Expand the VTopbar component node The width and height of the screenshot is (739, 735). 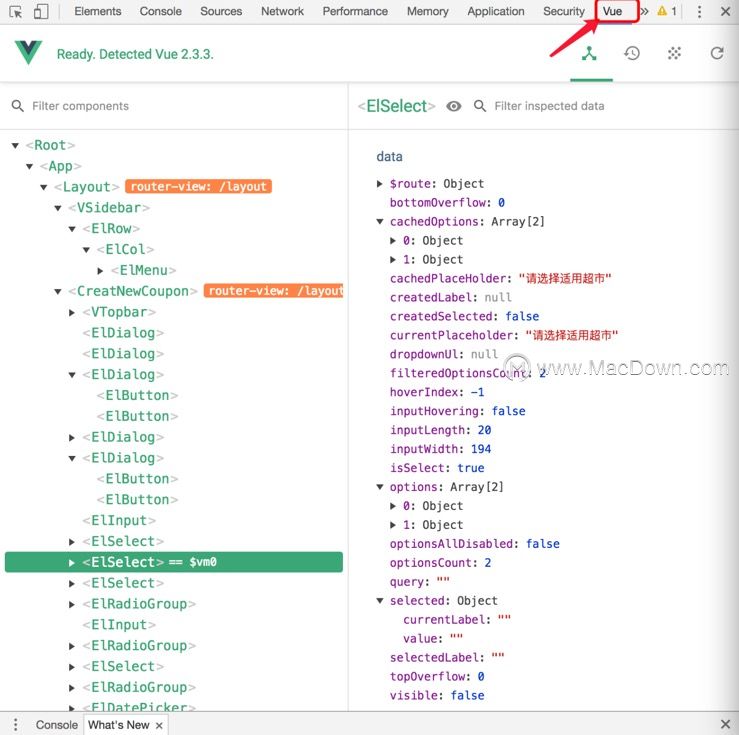pos(72,312)
